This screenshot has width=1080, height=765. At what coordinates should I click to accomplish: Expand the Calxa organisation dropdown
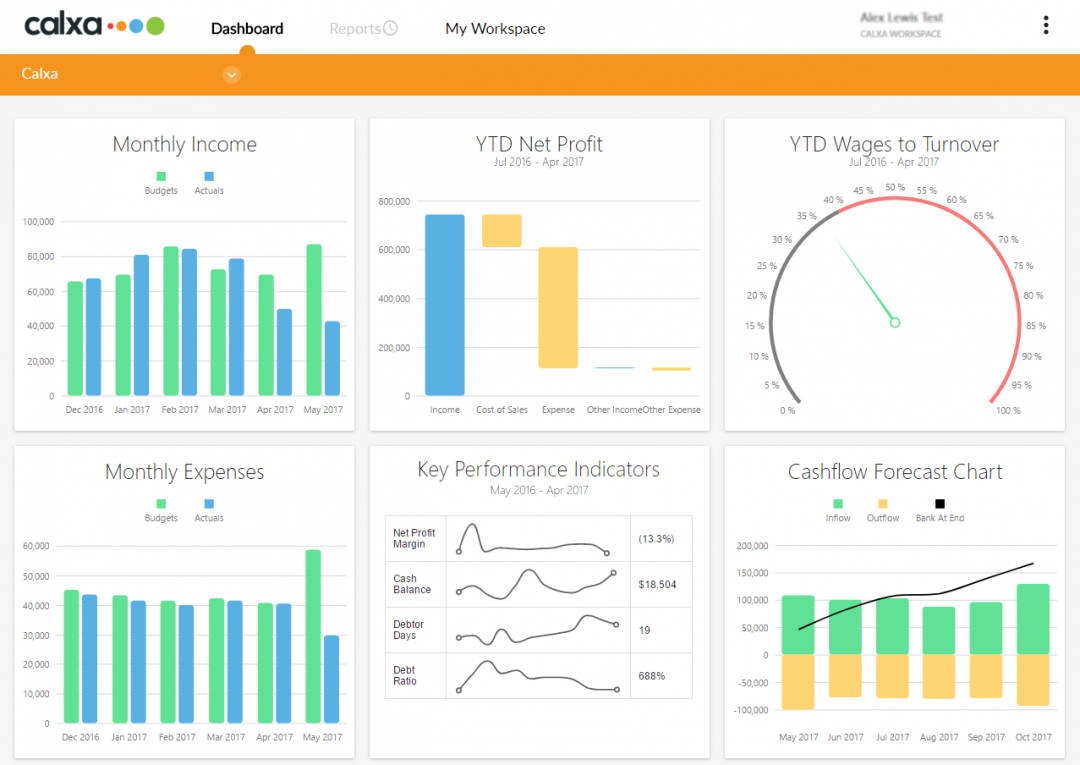[x=231, y=74]
